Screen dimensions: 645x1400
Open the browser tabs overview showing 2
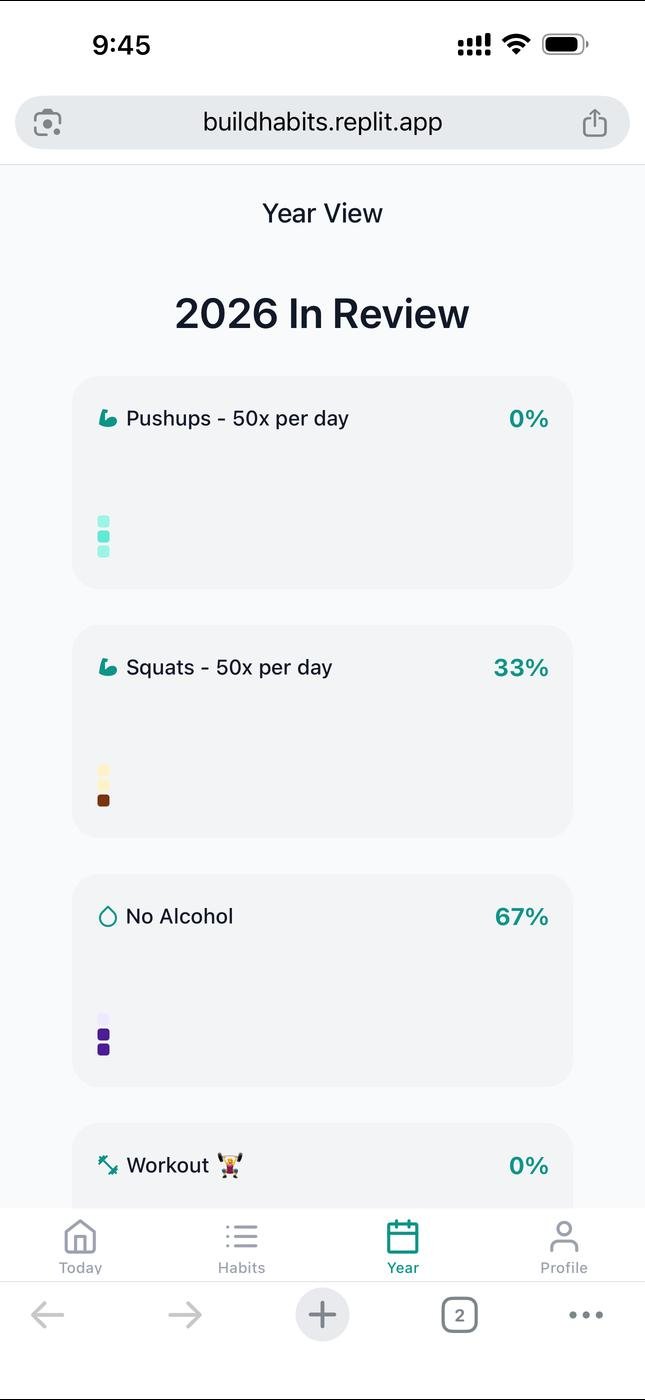(459, 1315)
